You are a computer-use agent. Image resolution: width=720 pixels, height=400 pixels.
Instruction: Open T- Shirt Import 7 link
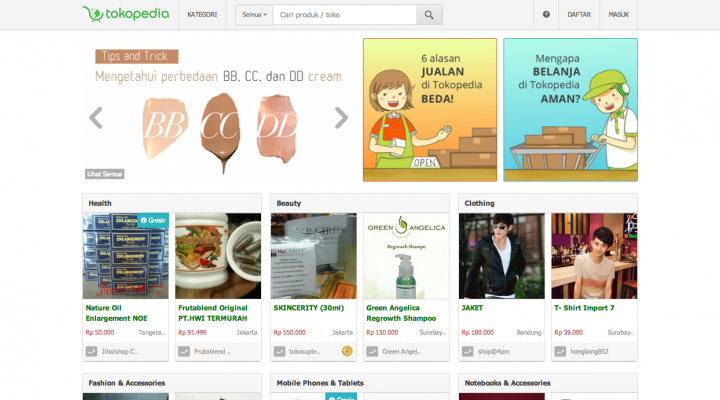tap(584, 308)
